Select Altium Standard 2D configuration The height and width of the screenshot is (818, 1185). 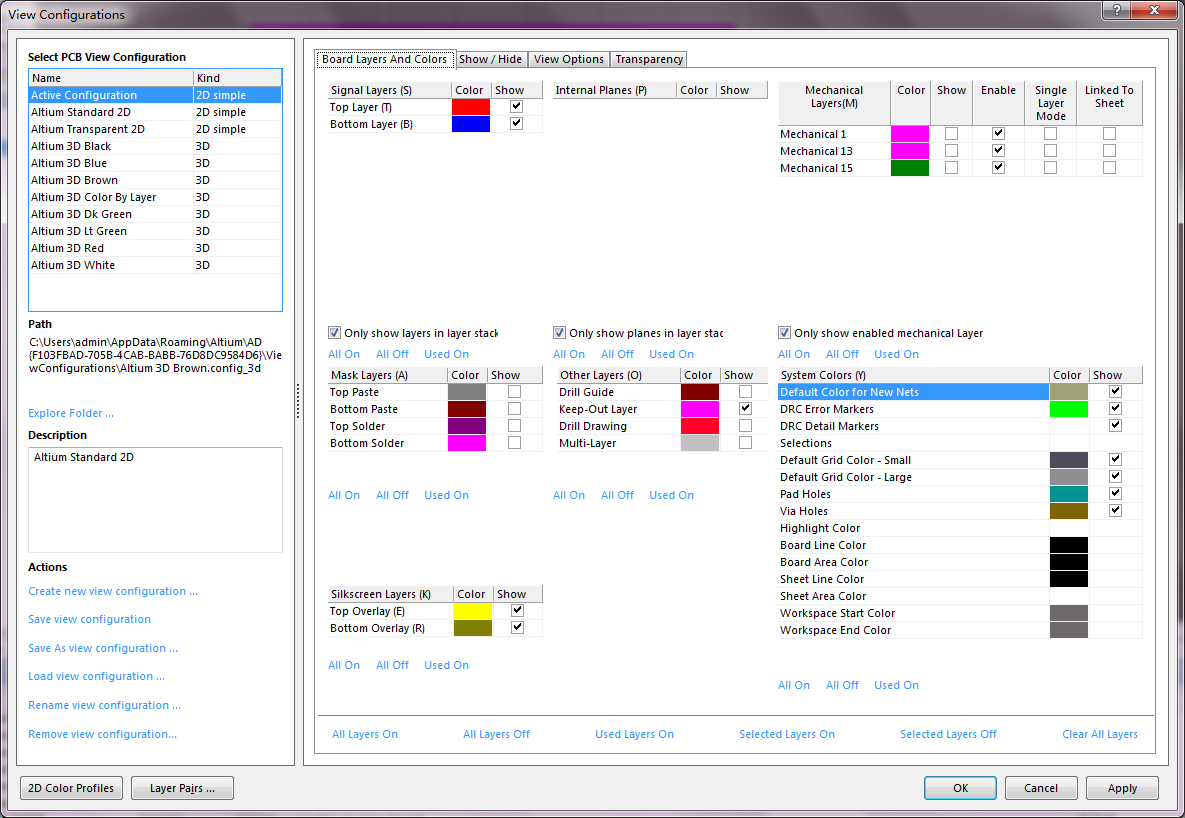point(155,112)
